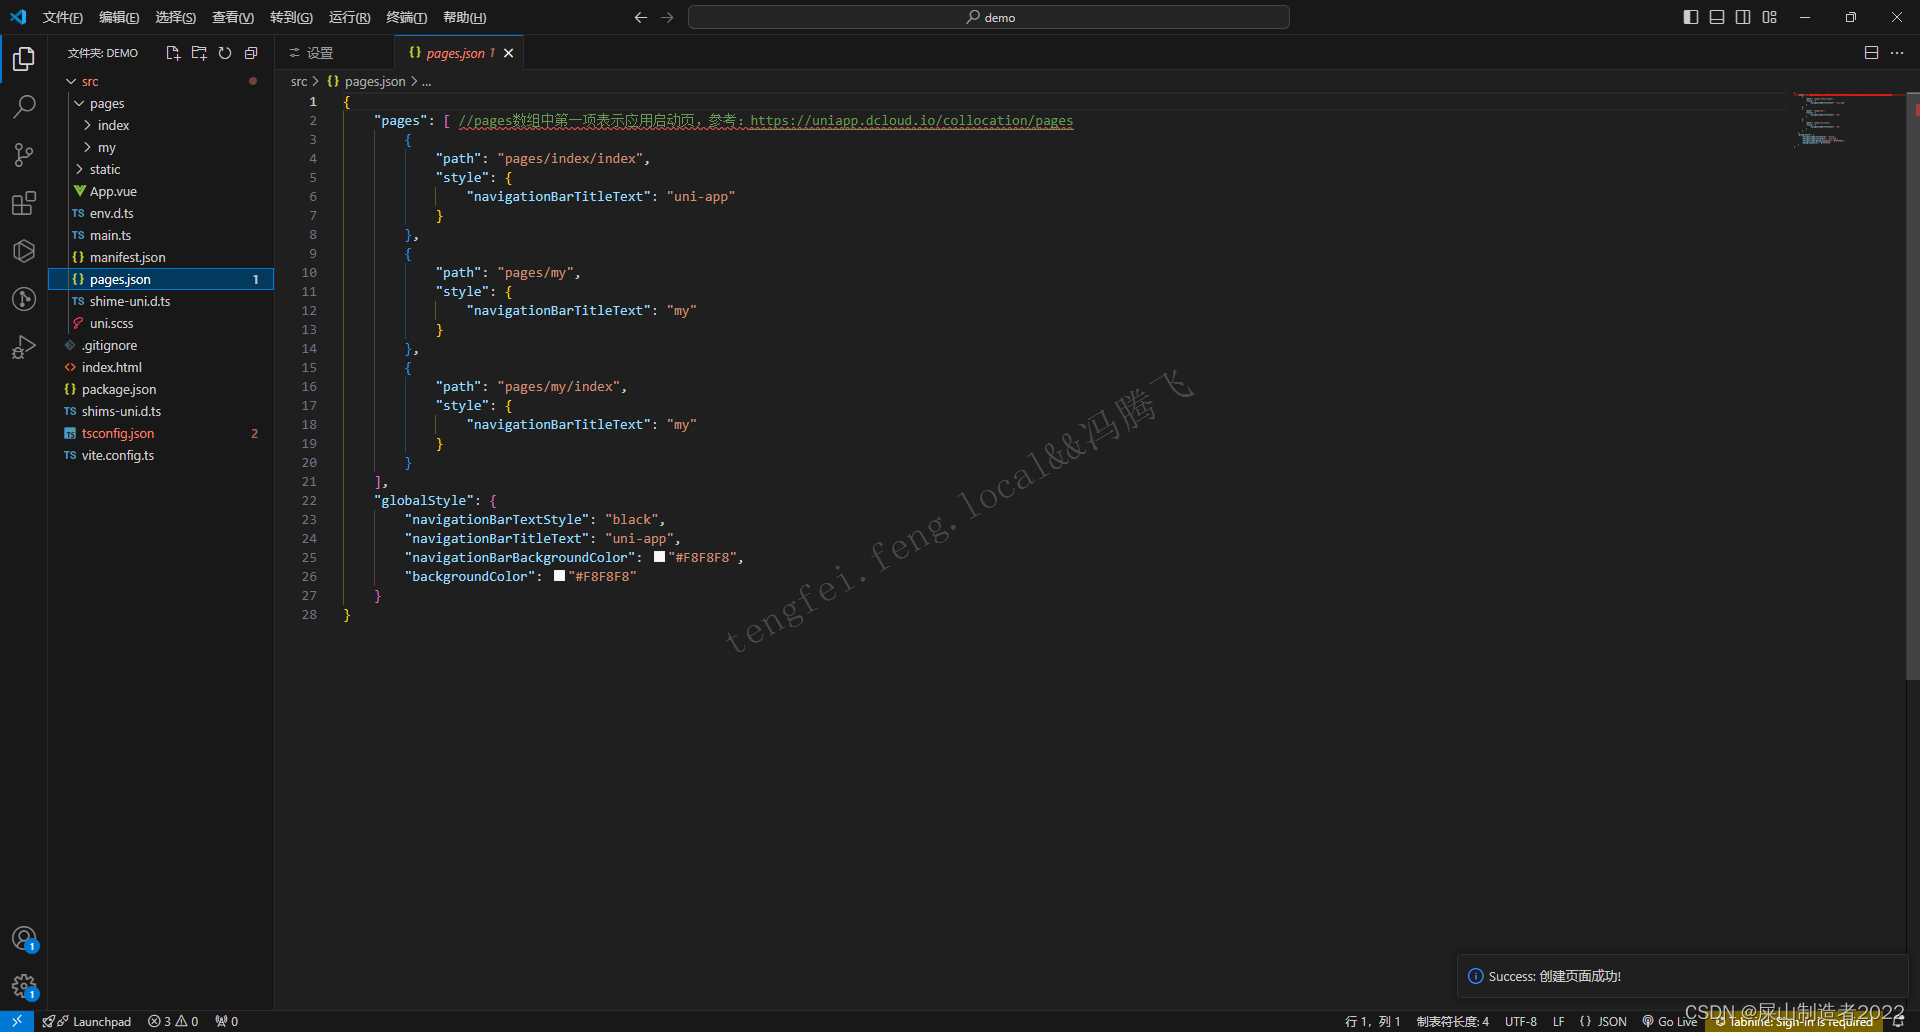
Task: Open the Source Control view
Action: [x=24, y=155]
